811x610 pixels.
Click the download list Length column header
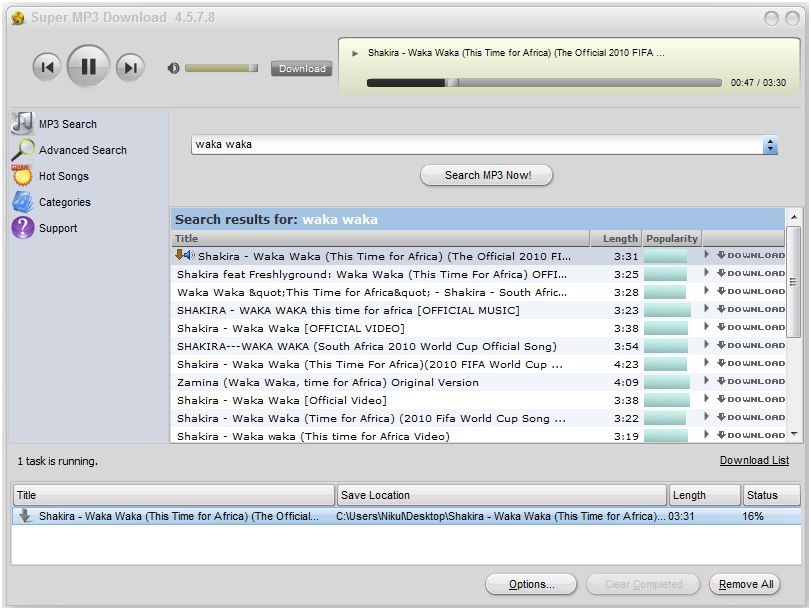[x=704, y=495]
